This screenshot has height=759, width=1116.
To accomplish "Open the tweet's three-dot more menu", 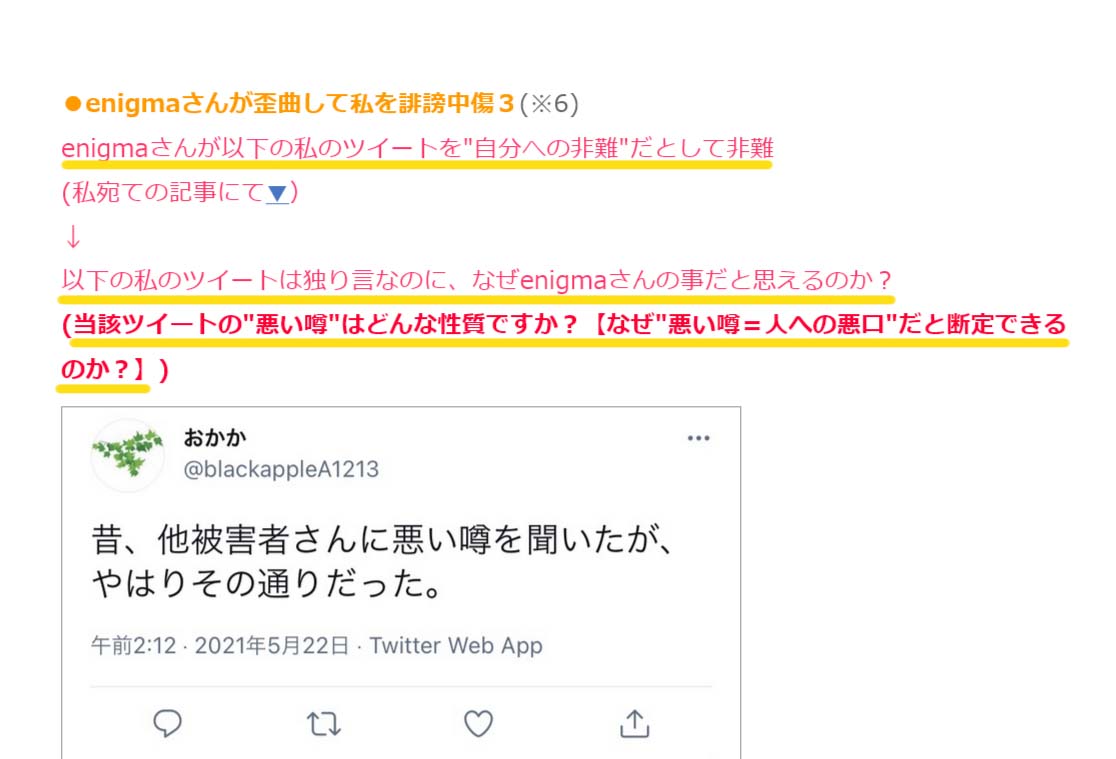I will [x=698, y=438].
